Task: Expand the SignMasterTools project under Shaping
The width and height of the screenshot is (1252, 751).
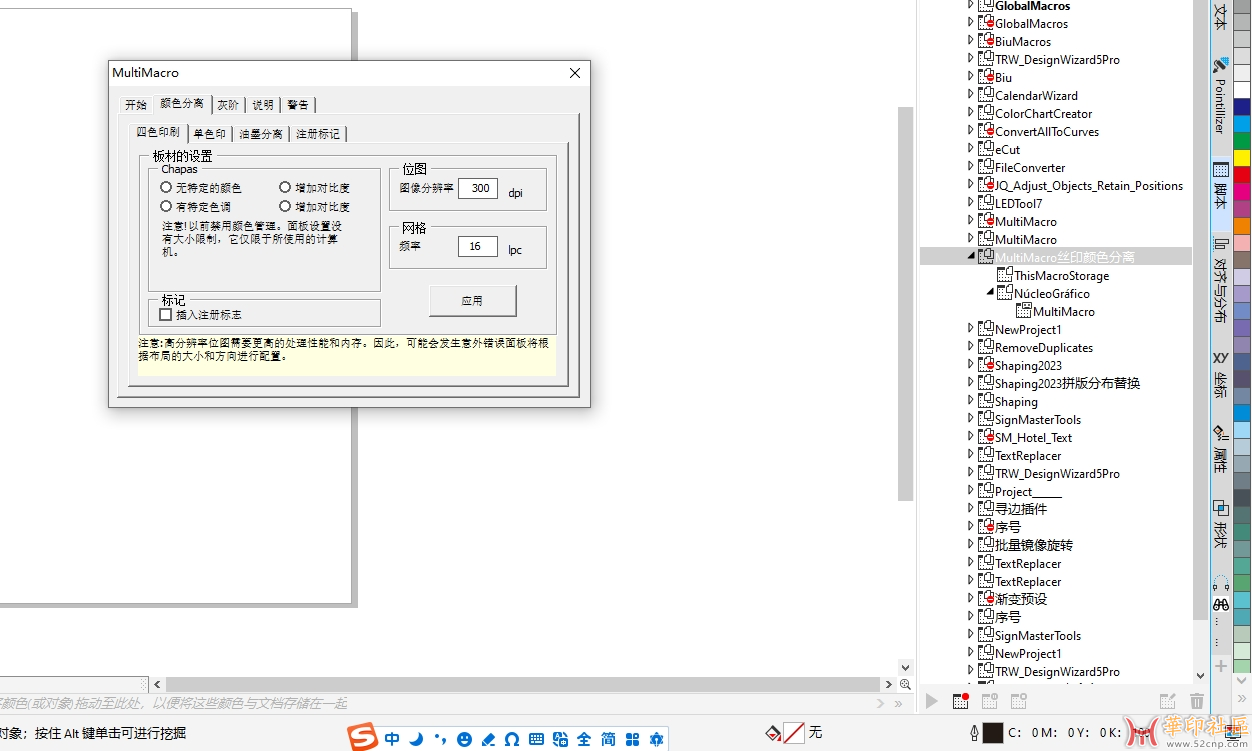Action: [x=970, y=419]
